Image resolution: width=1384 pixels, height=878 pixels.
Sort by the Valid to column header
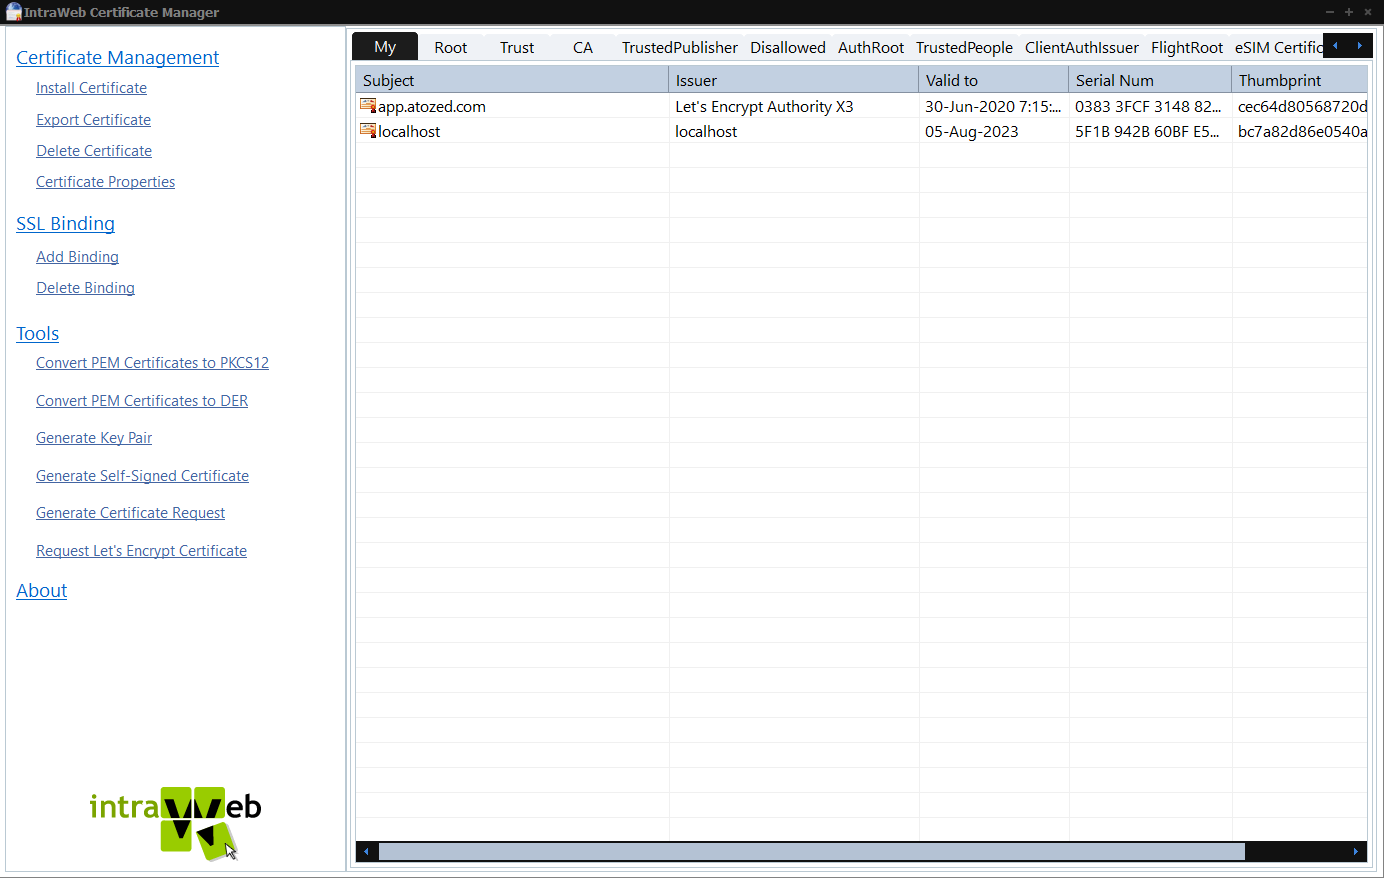tap(993, 80)
